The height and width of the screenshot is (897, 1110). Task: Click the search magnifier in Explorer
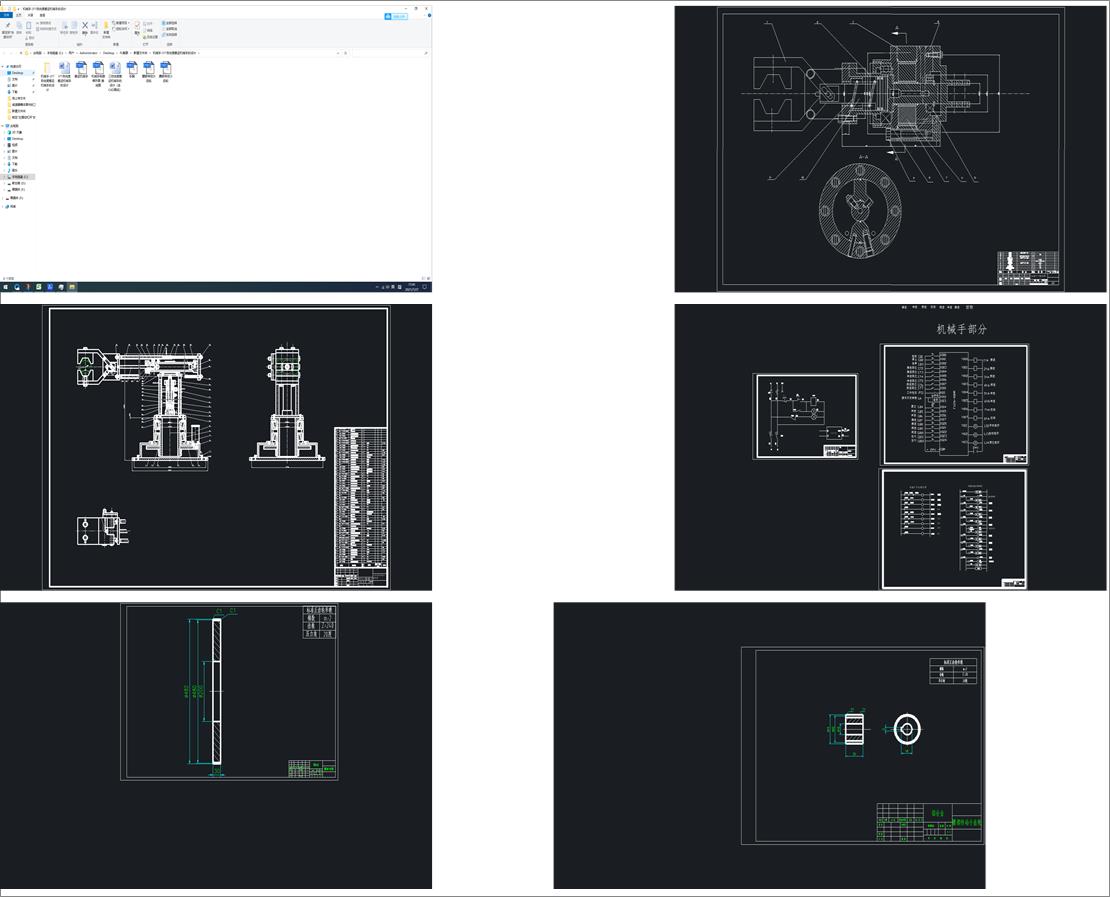427,52
